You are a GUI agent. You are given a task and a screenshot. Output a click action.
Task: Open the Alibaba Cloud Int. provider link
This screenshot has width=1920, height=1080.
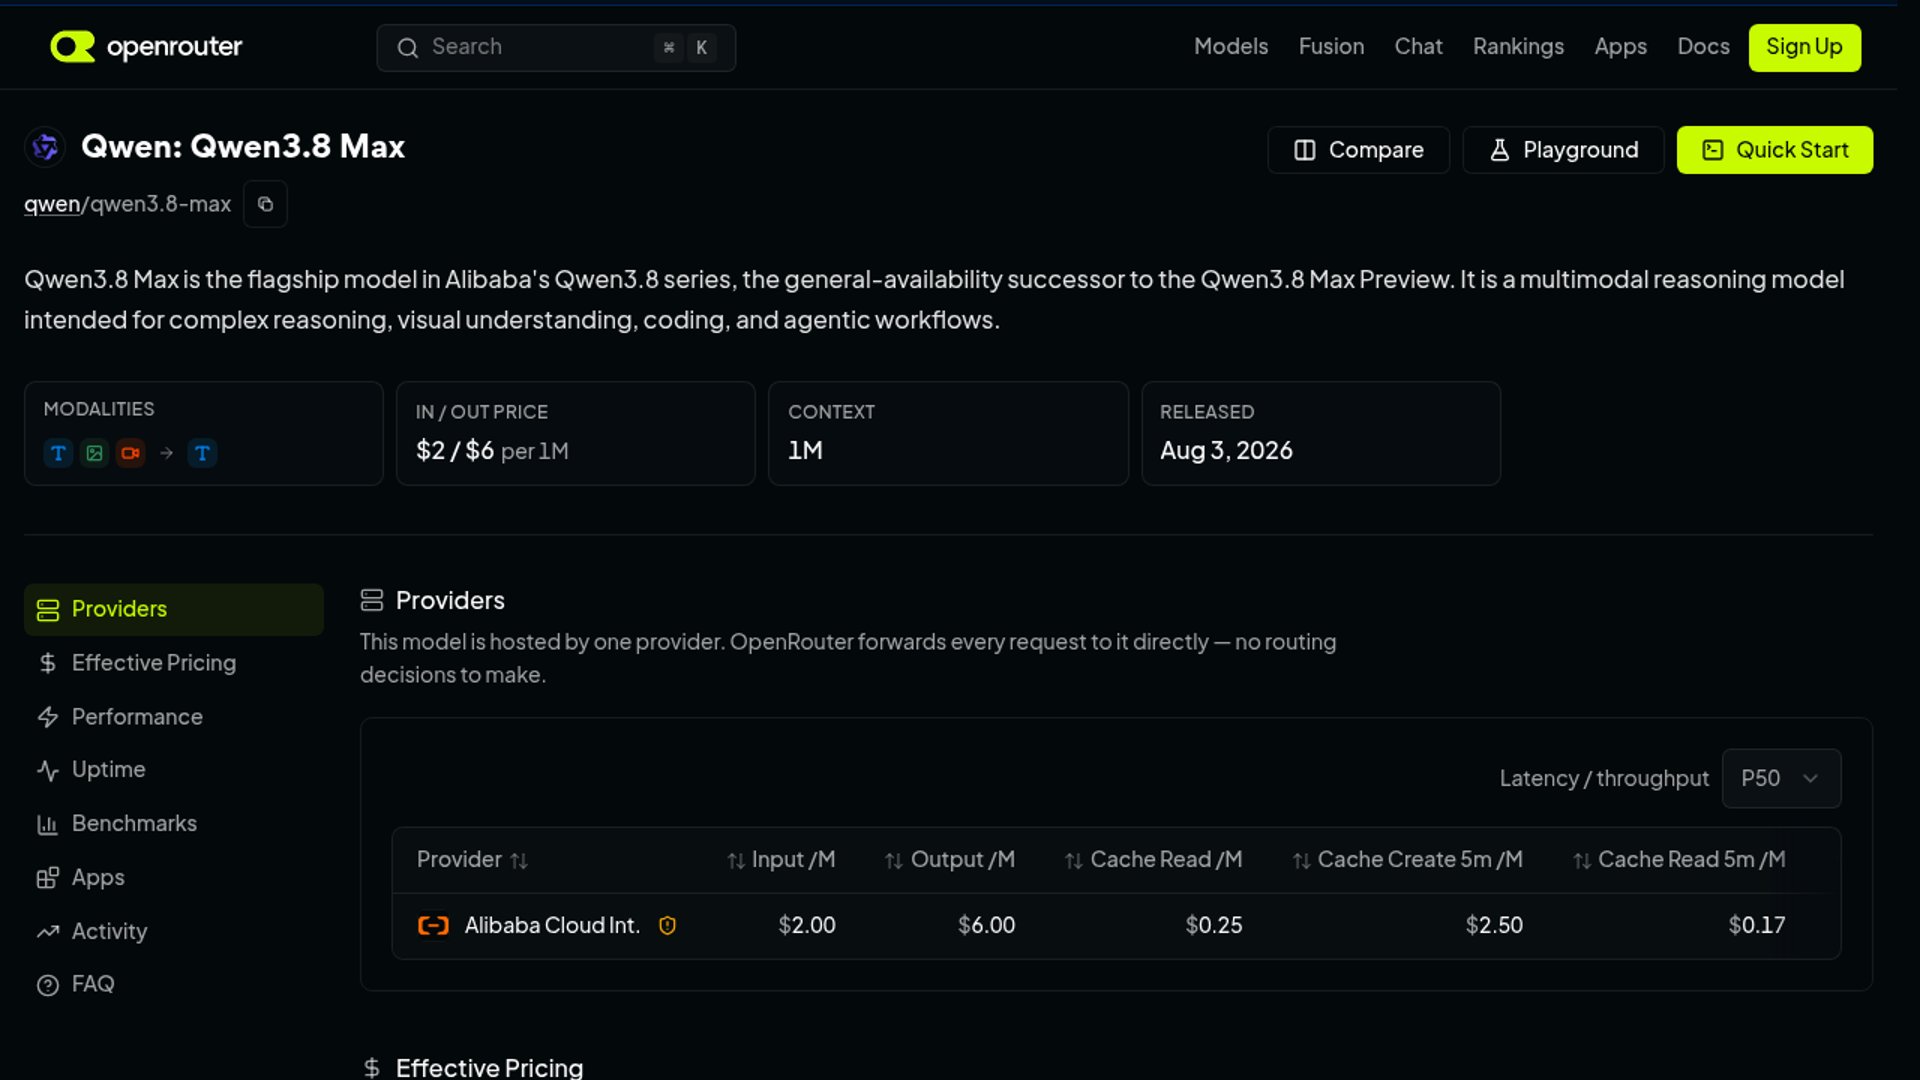[x=552, y=925]
